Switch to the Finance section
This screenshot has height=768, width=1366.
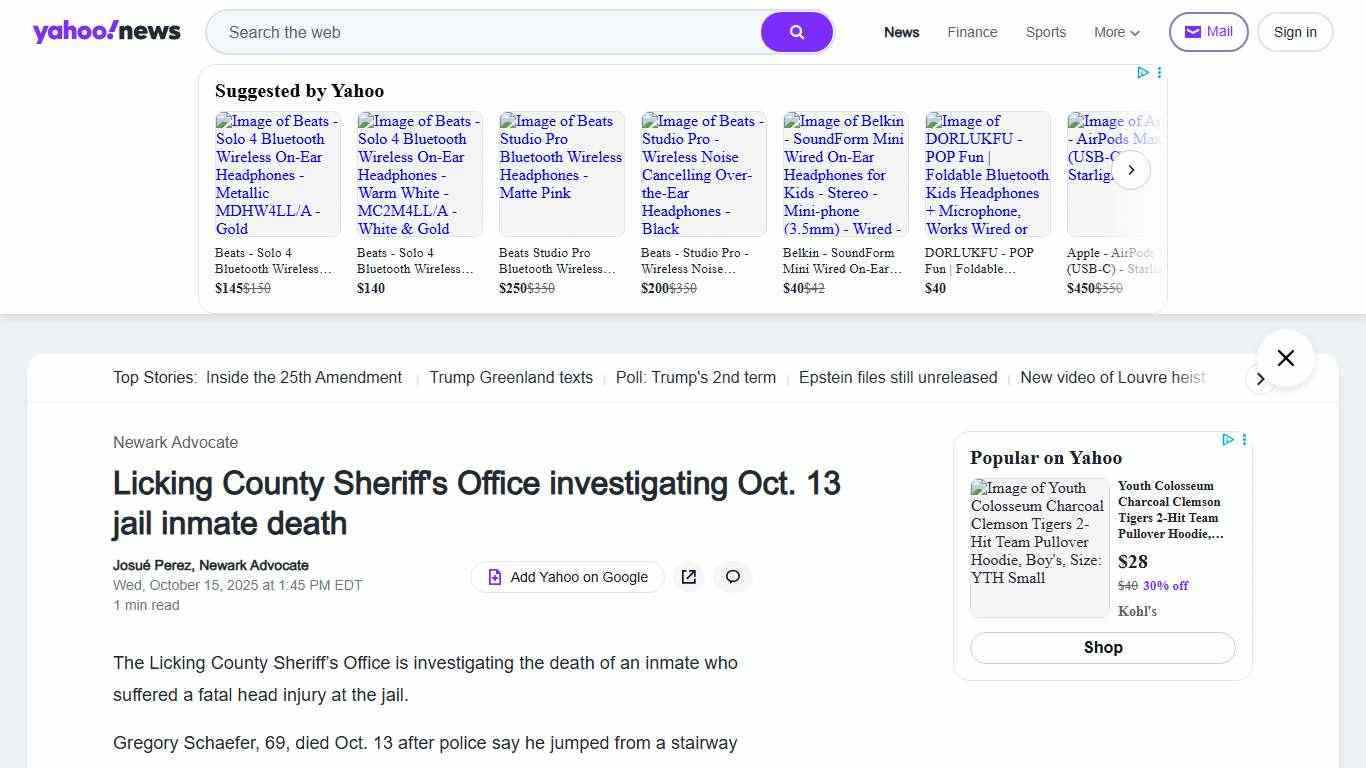(971, 32)
